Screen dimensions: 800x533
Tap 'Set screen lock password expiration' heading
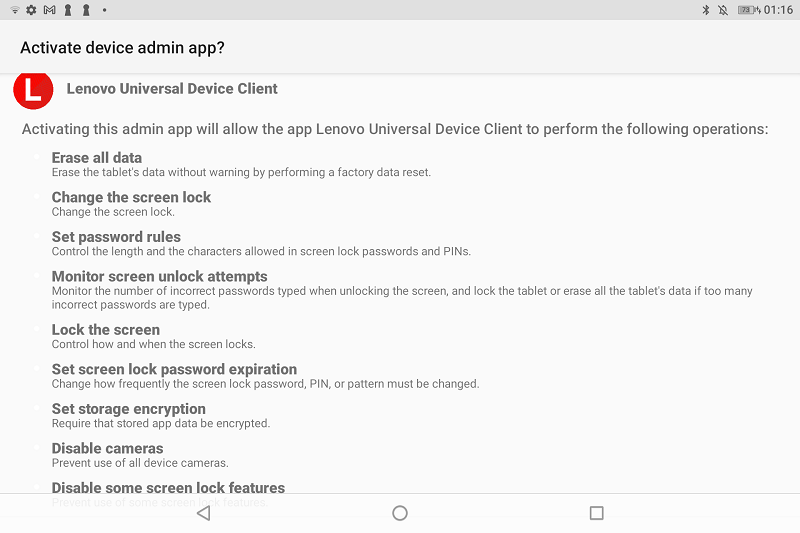[174, 369]
